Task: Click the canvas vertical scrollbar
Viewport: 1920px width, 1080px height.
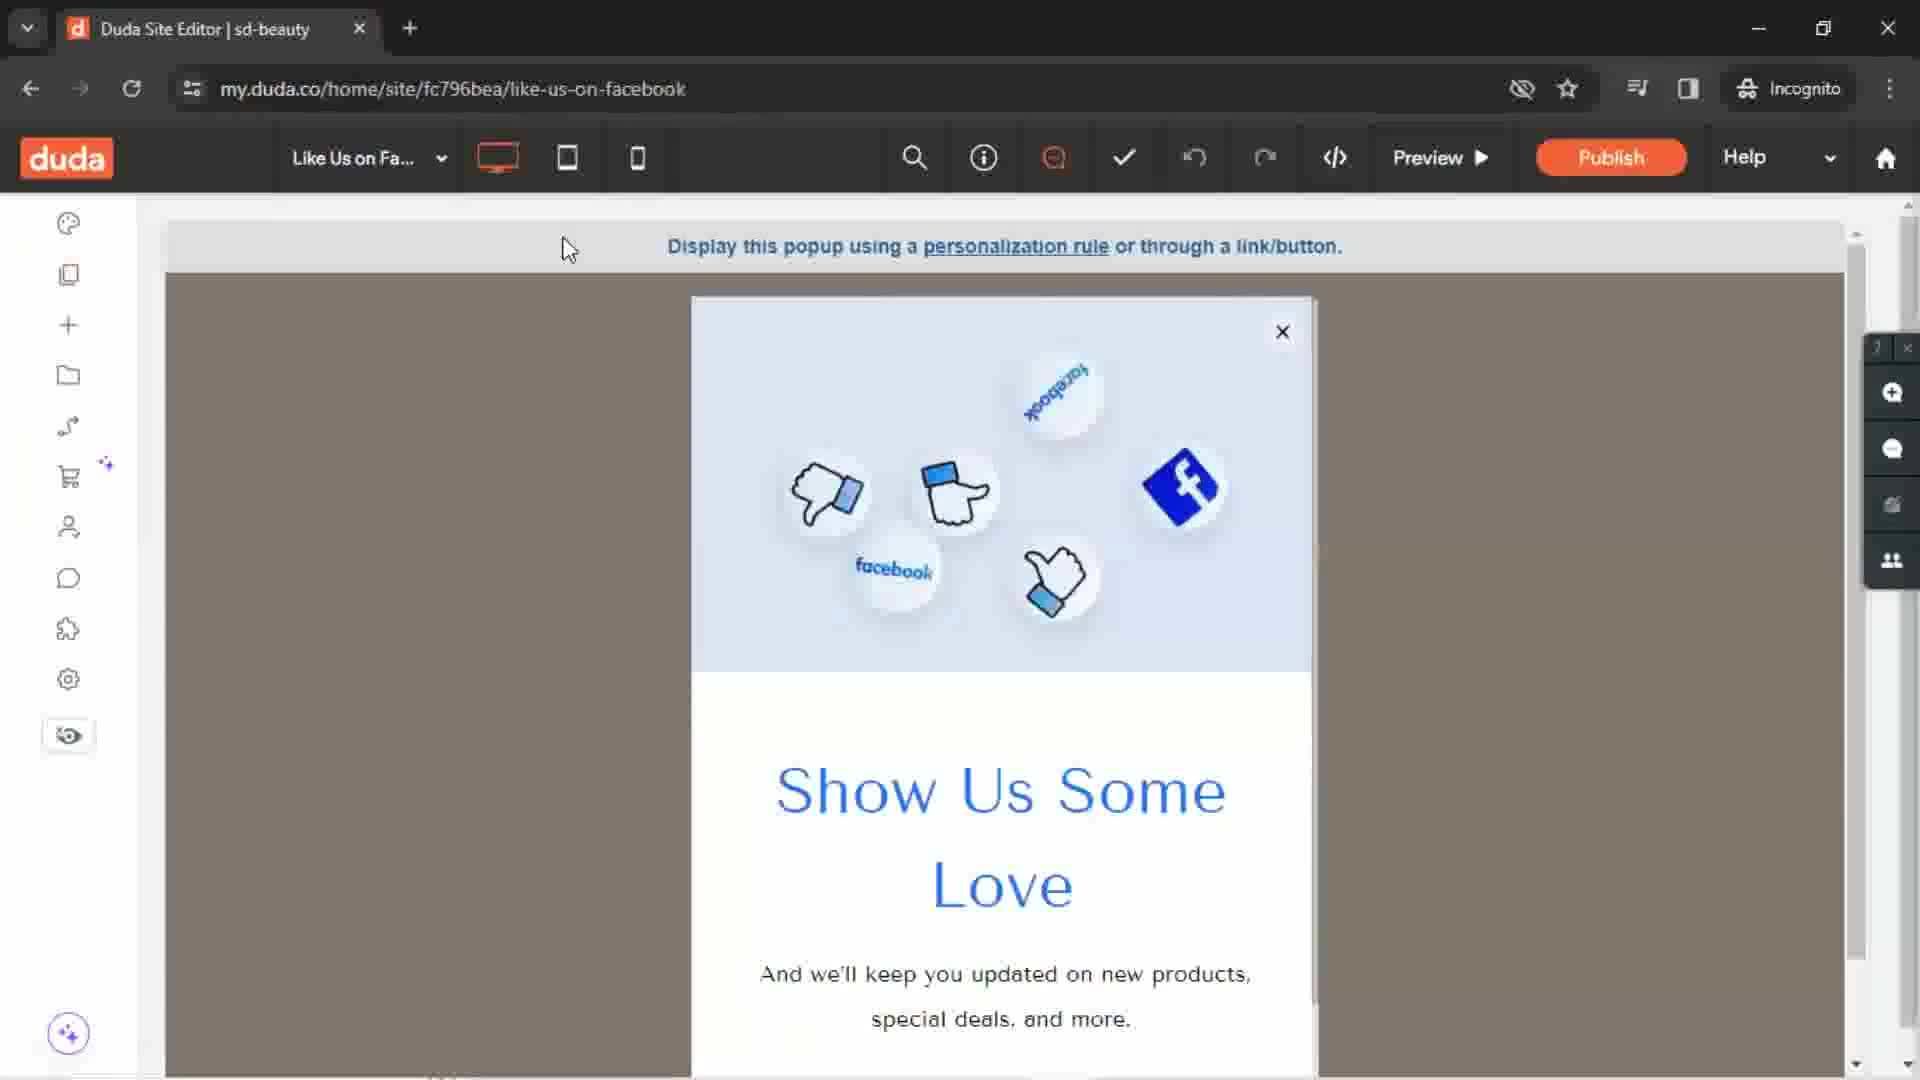Action: (1856, 600)
